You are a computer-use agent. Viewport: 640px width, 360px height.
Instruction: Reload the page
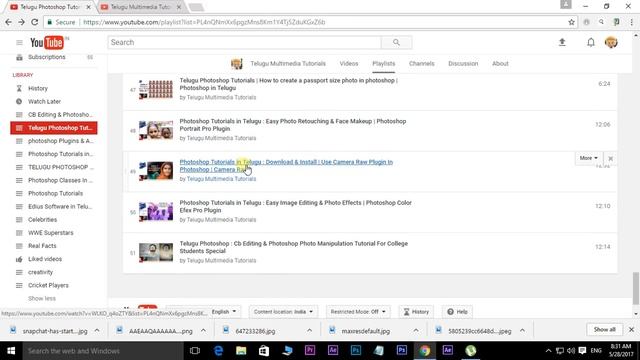tap(35, 22)
